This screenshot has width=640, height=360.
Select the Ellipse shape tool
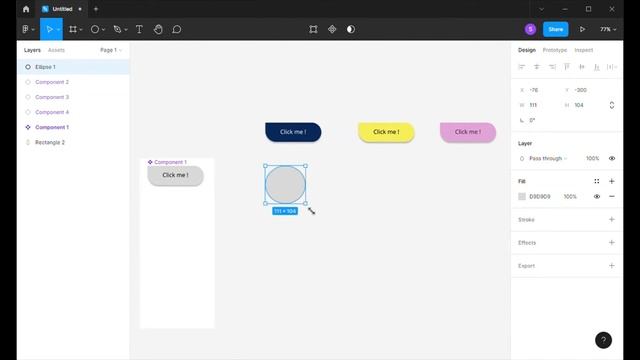(x=95, y=29)
